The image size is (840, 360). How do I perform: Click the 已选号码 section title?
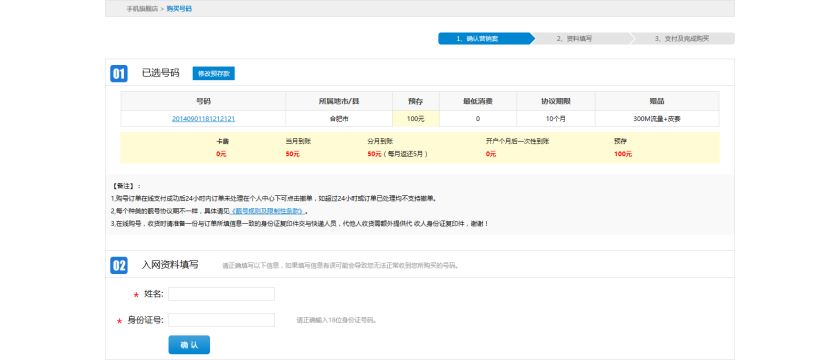(160, 73)
